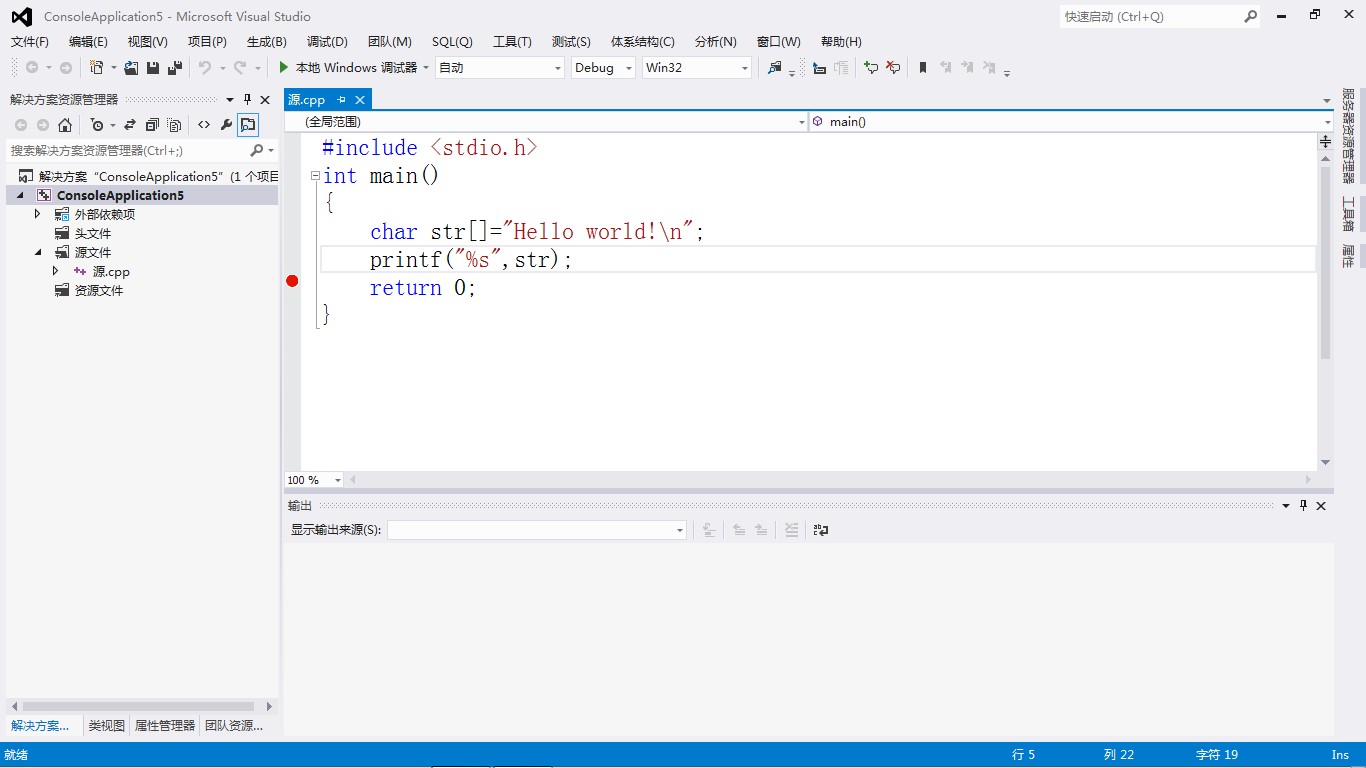Click the sync with active document icon
The width and height of the screenshot is (1366, 768).
(x=130, y=125)
